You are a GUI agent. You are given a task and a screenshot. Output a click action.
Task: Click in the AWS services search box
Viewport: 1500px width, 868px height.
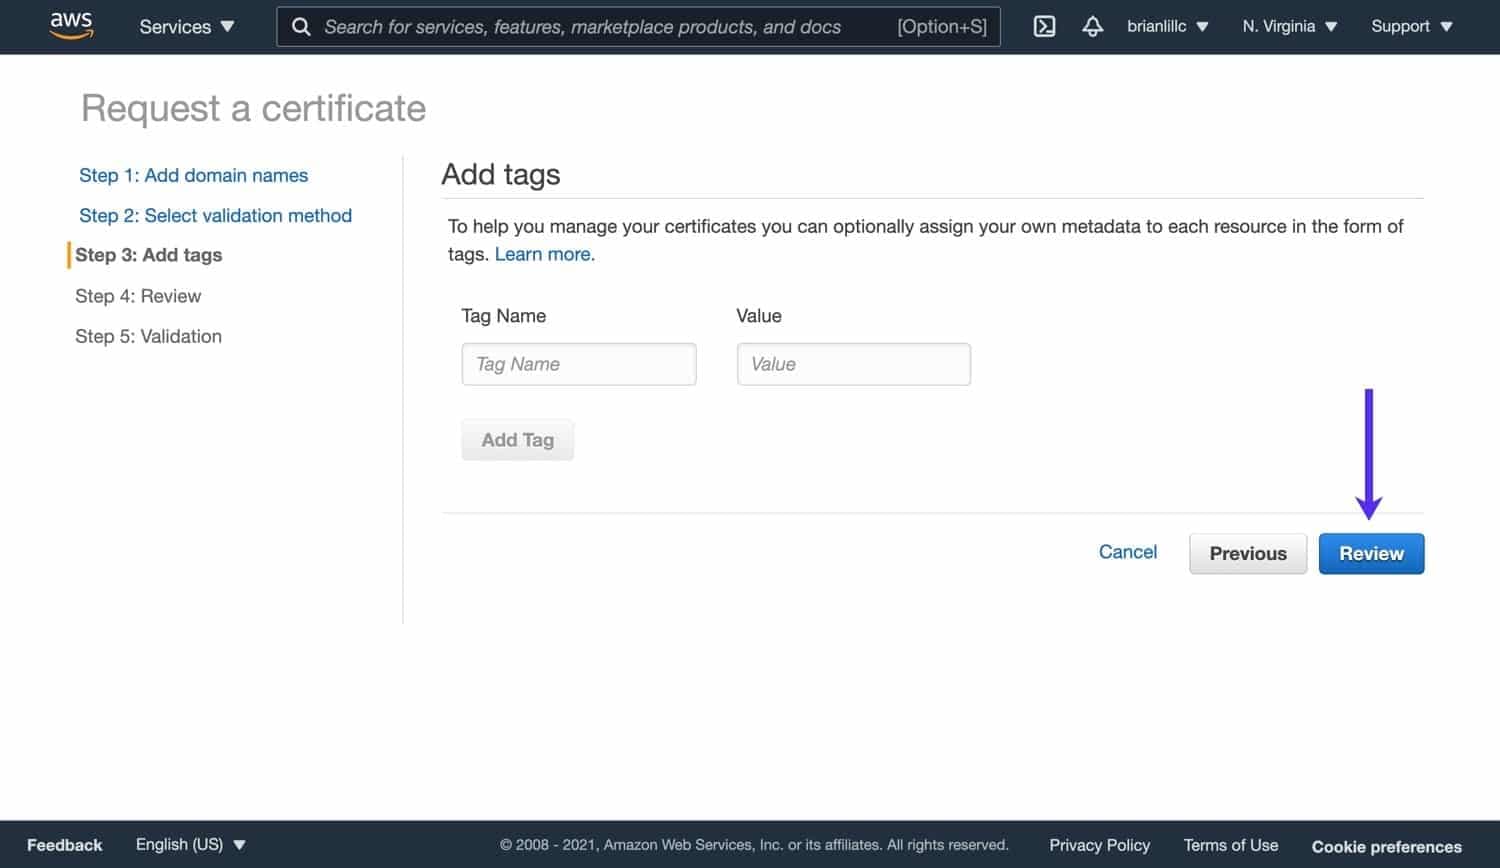[600, 27]
